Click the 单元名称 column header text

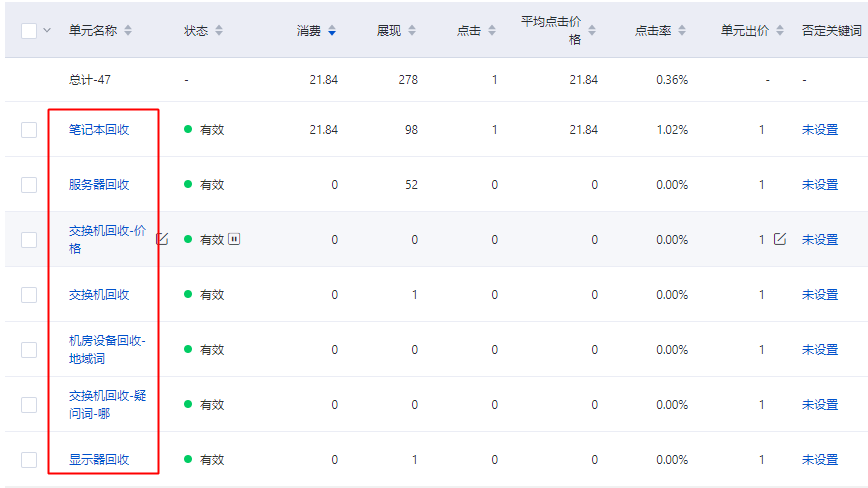93,30
